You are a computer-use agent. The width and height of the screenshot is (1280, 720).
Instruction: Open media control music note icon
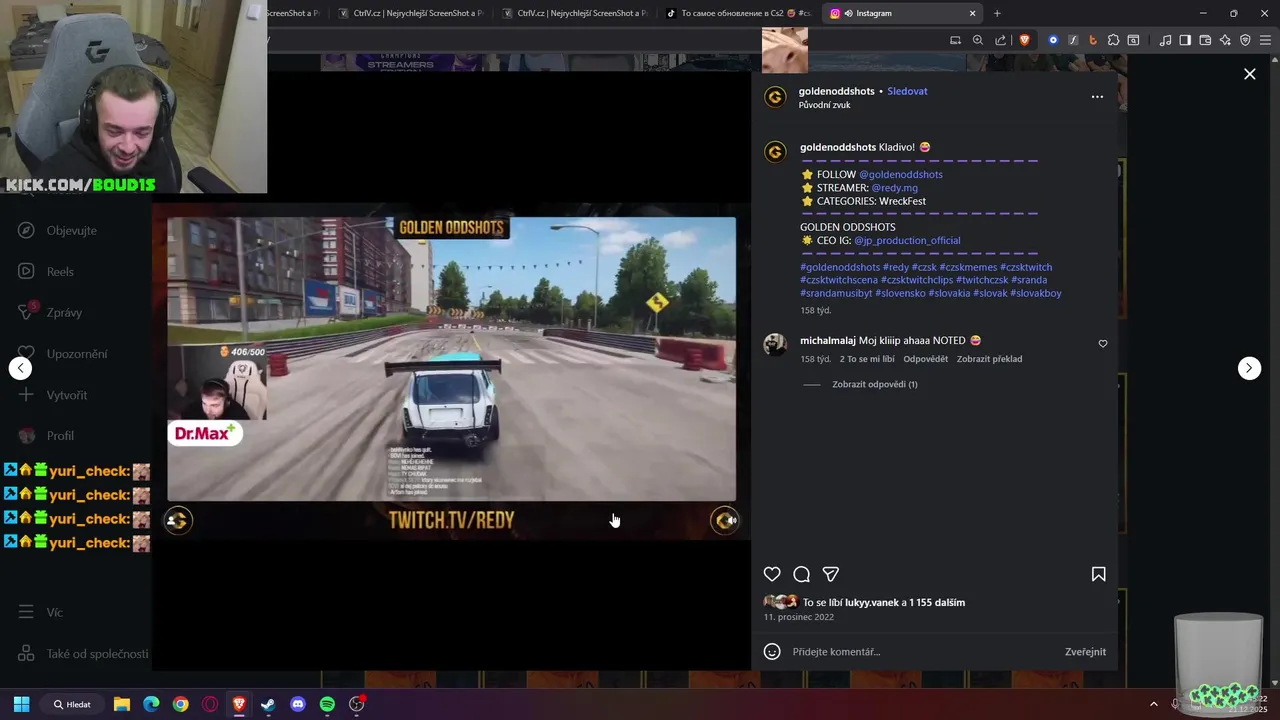click(x=1165, y=40)
